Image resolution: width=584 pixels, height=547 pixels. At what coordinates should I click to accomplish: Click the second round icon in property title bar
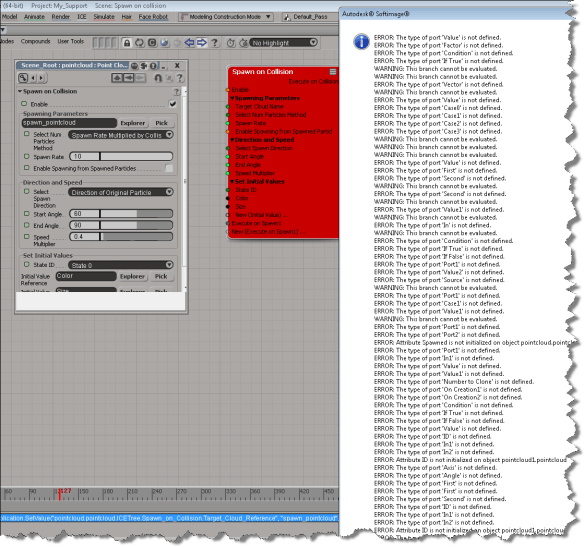pyautogui.click(x=144, y=66)
